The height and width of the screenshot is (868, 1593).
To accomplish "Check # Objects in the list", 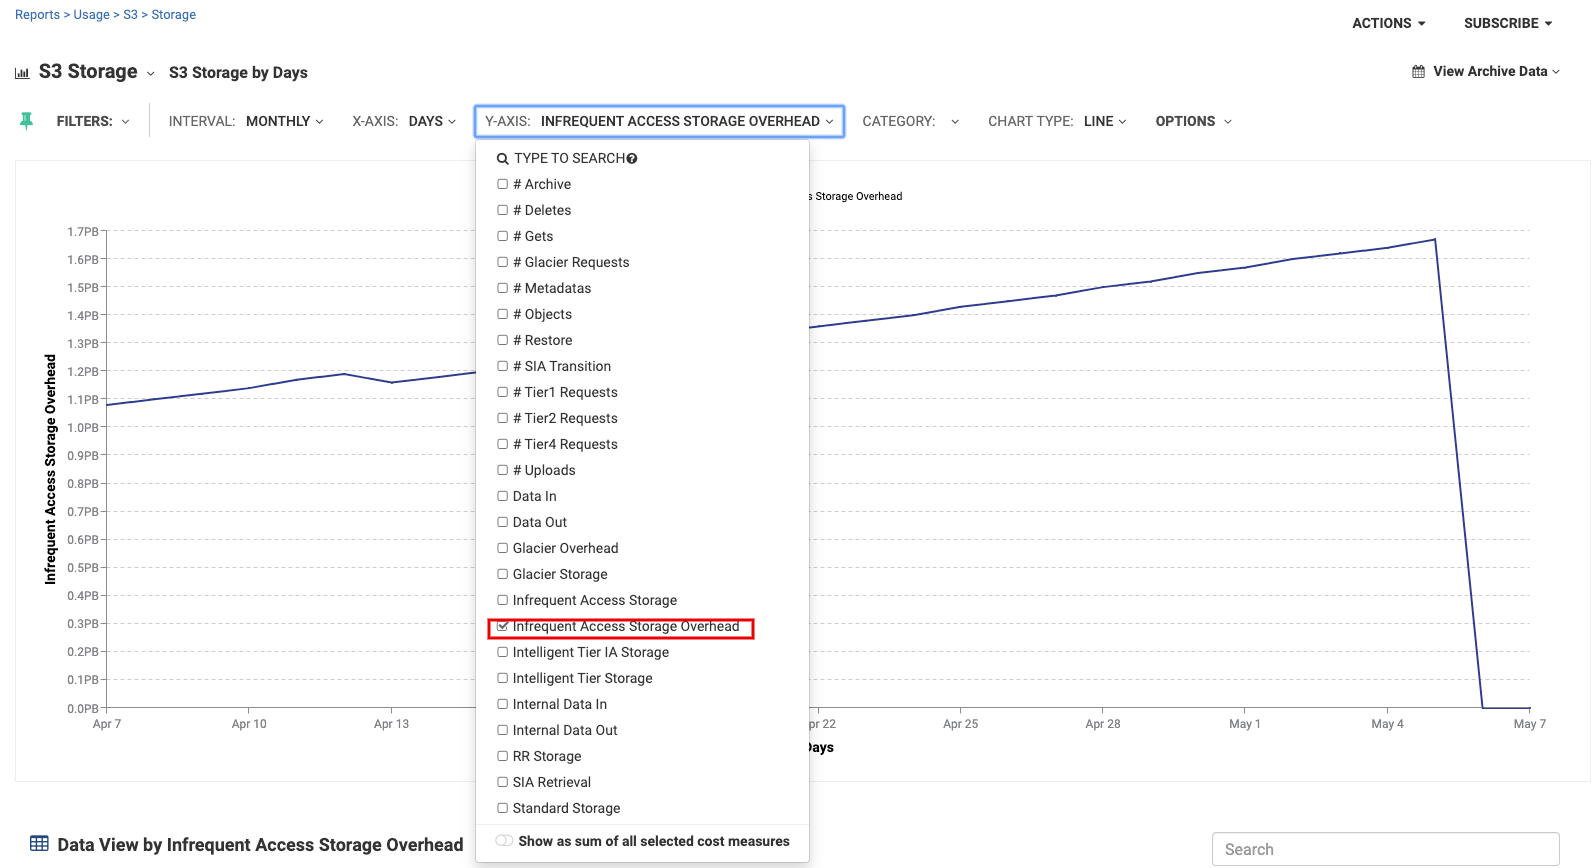I will (x=503, y=314).
